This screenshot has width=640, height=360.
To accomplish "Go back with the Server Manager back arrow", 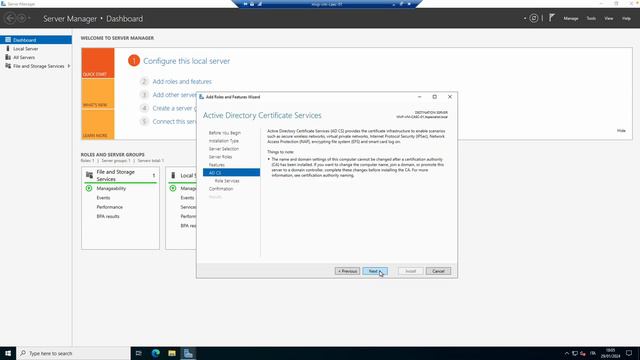I will point(10,18).
